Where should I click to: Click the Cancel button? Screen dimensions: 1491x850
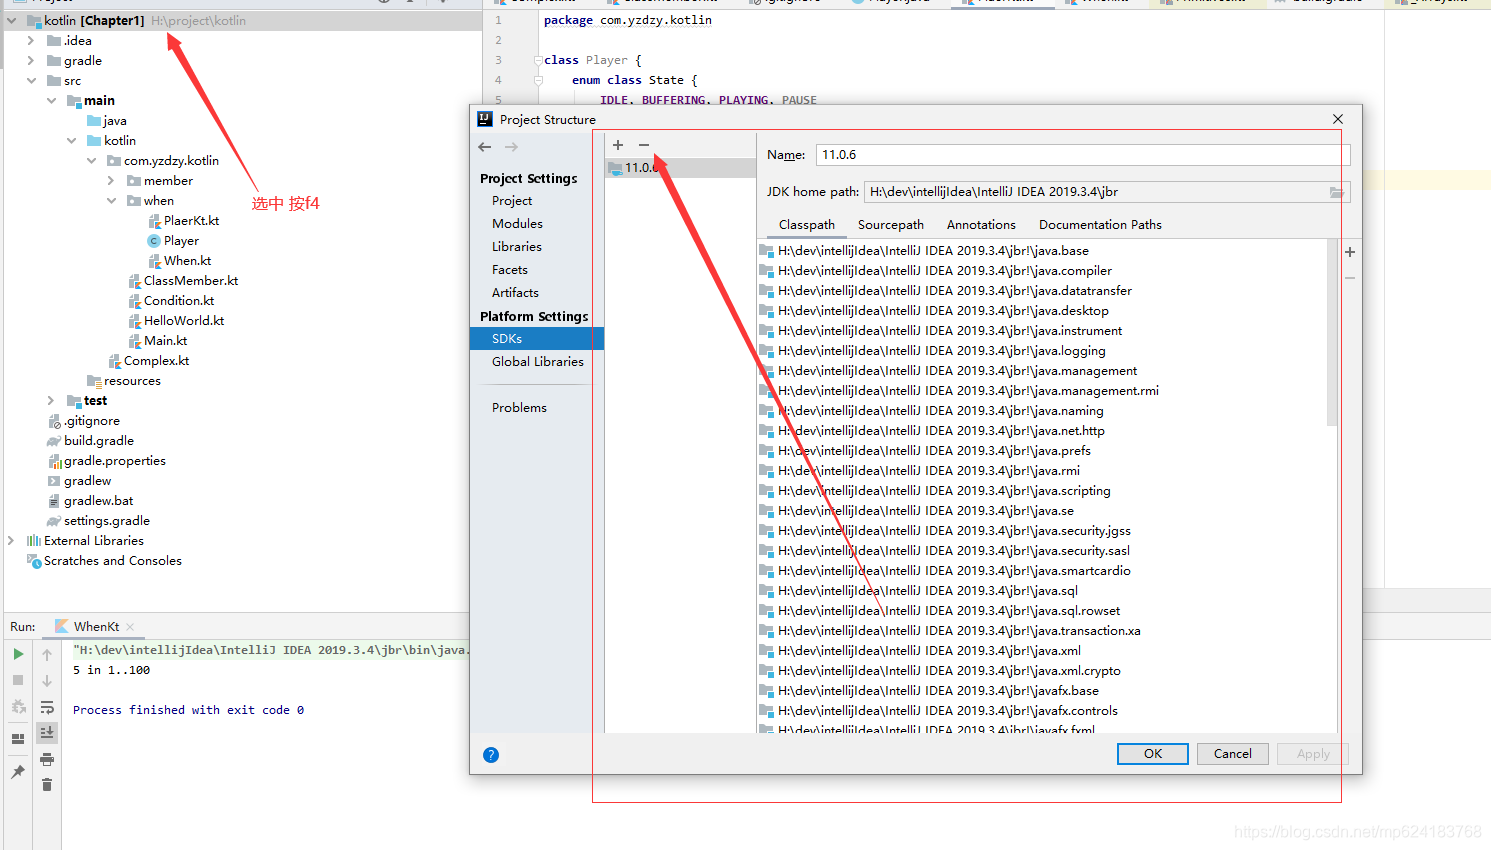click(1232, 754)
